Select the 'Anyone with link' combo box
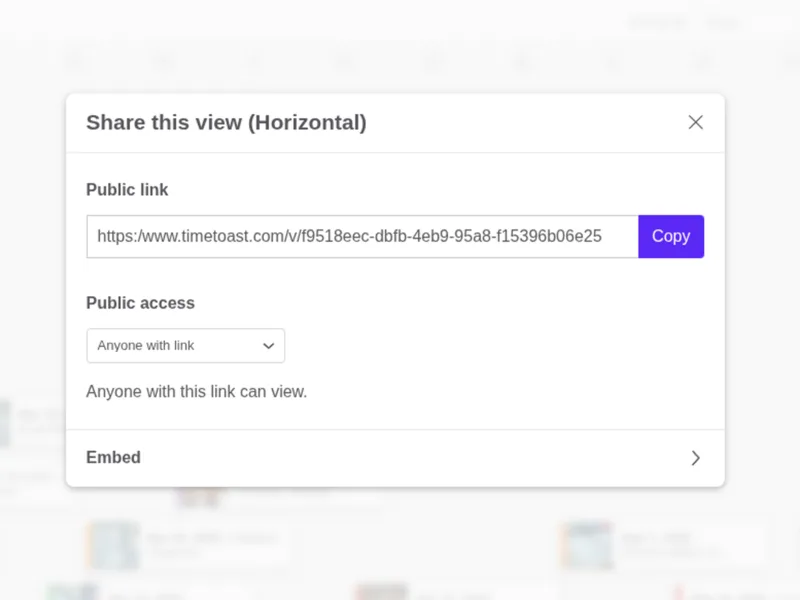 tap(185, 345)
